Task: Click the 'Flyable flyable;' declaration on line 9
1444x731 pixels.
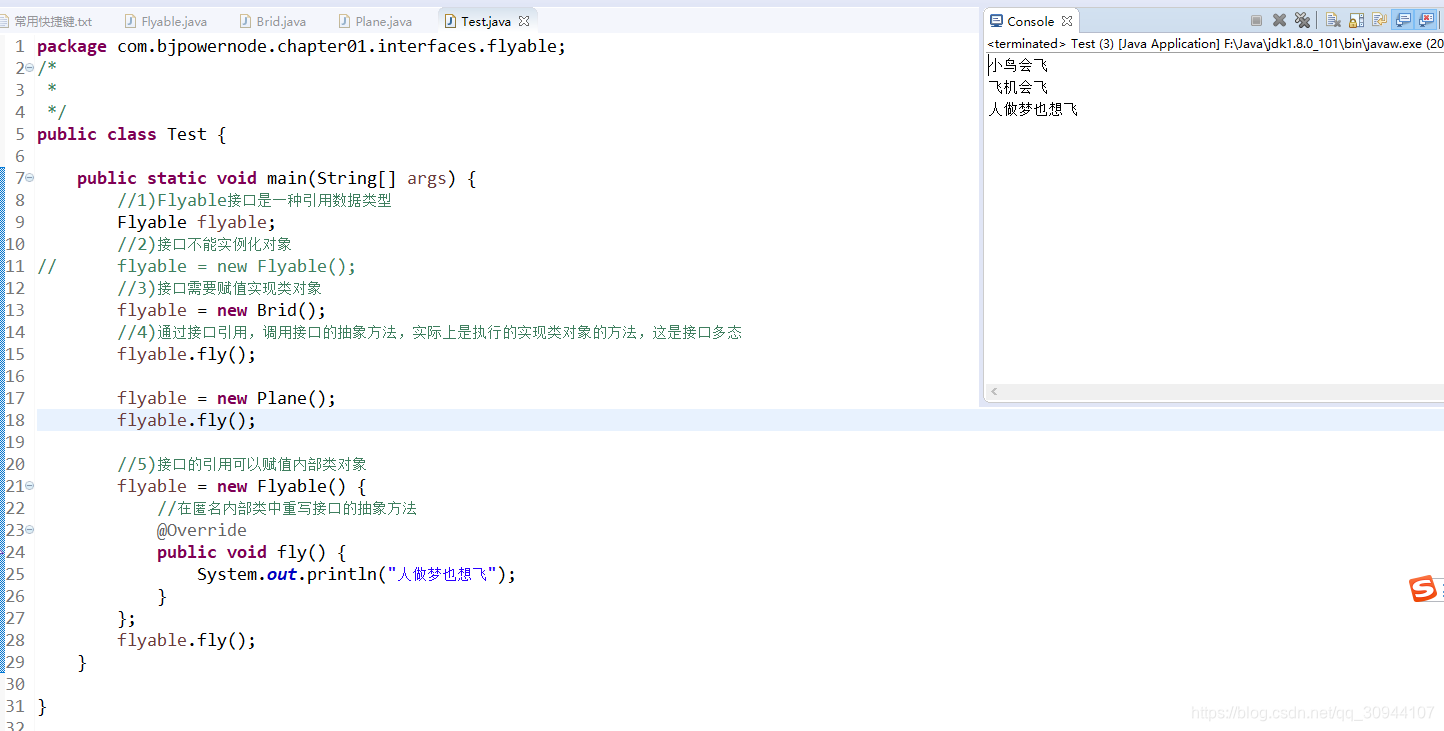Action: pos(196,222)
